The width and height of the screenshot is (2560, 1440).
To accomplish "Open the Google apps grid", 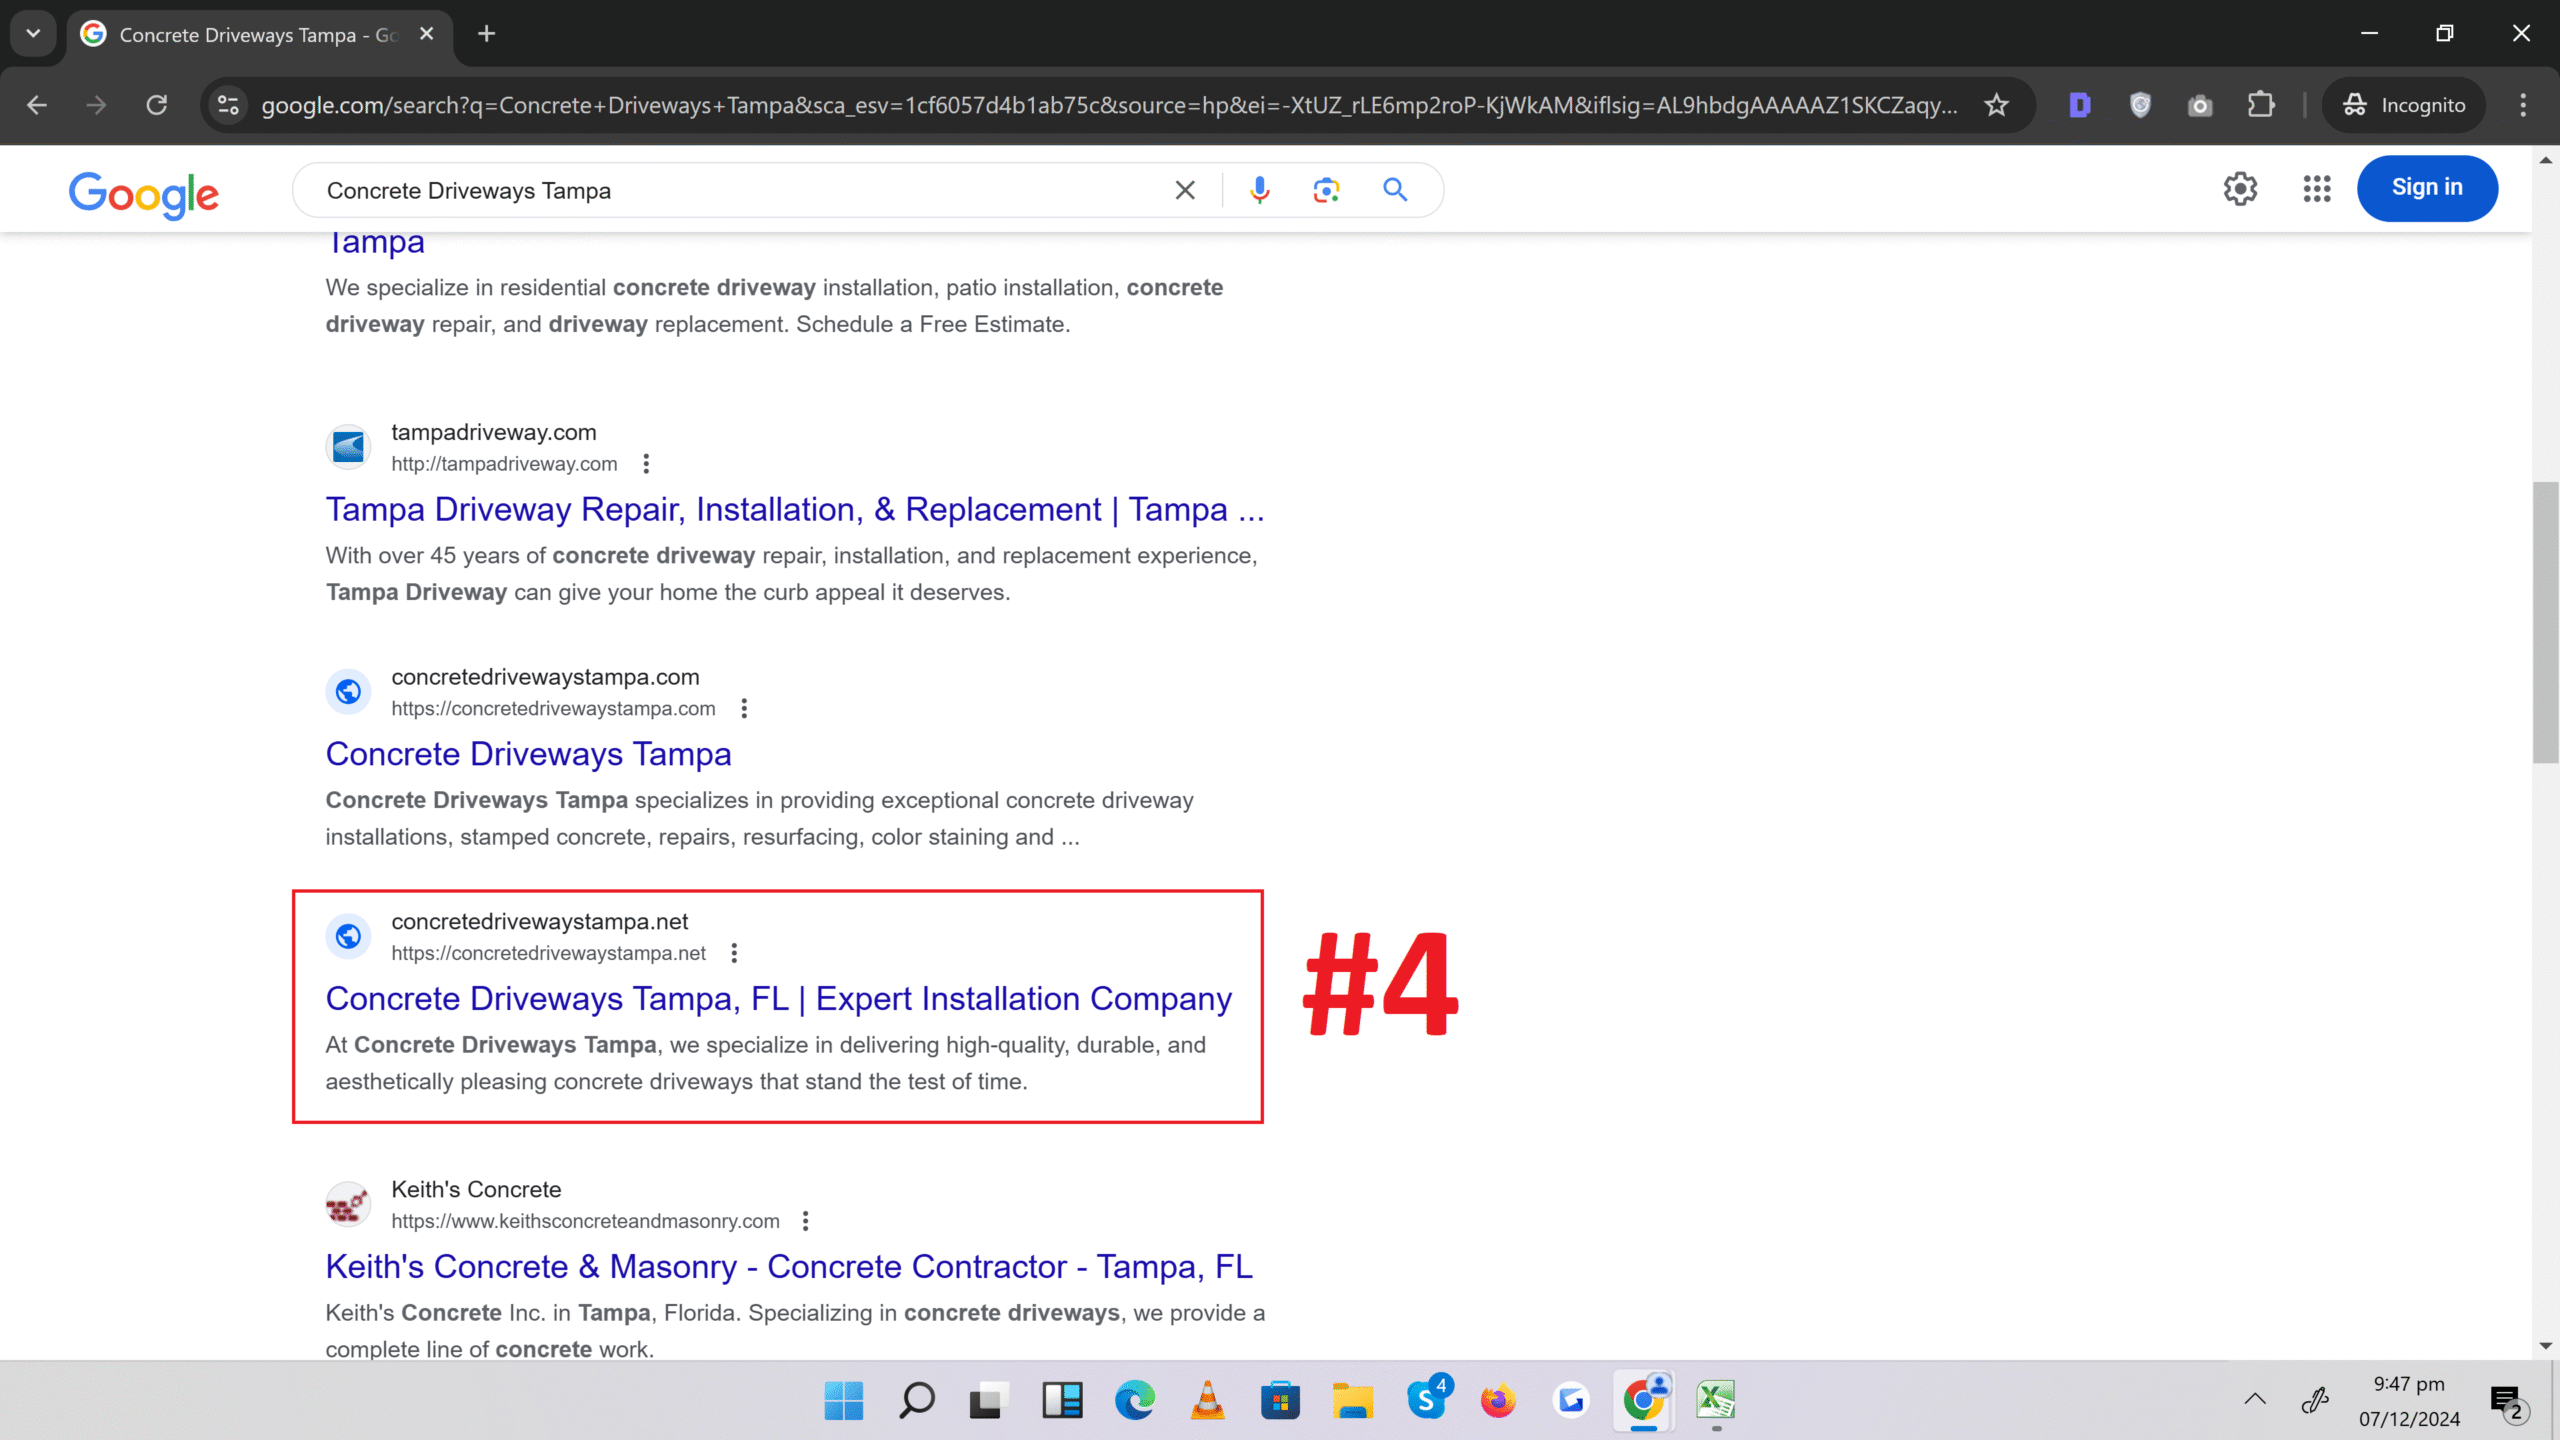I will [x=2316, y=188].
